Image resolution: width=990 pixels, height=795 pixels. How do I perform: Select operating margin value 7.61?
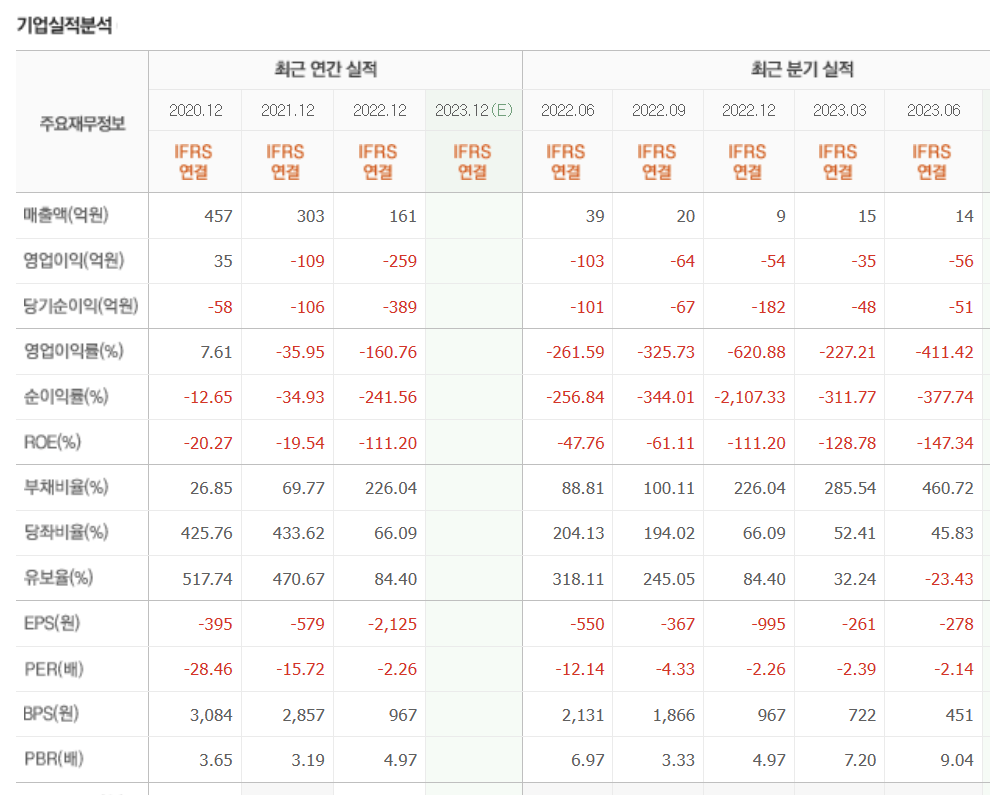pos(216,352)
